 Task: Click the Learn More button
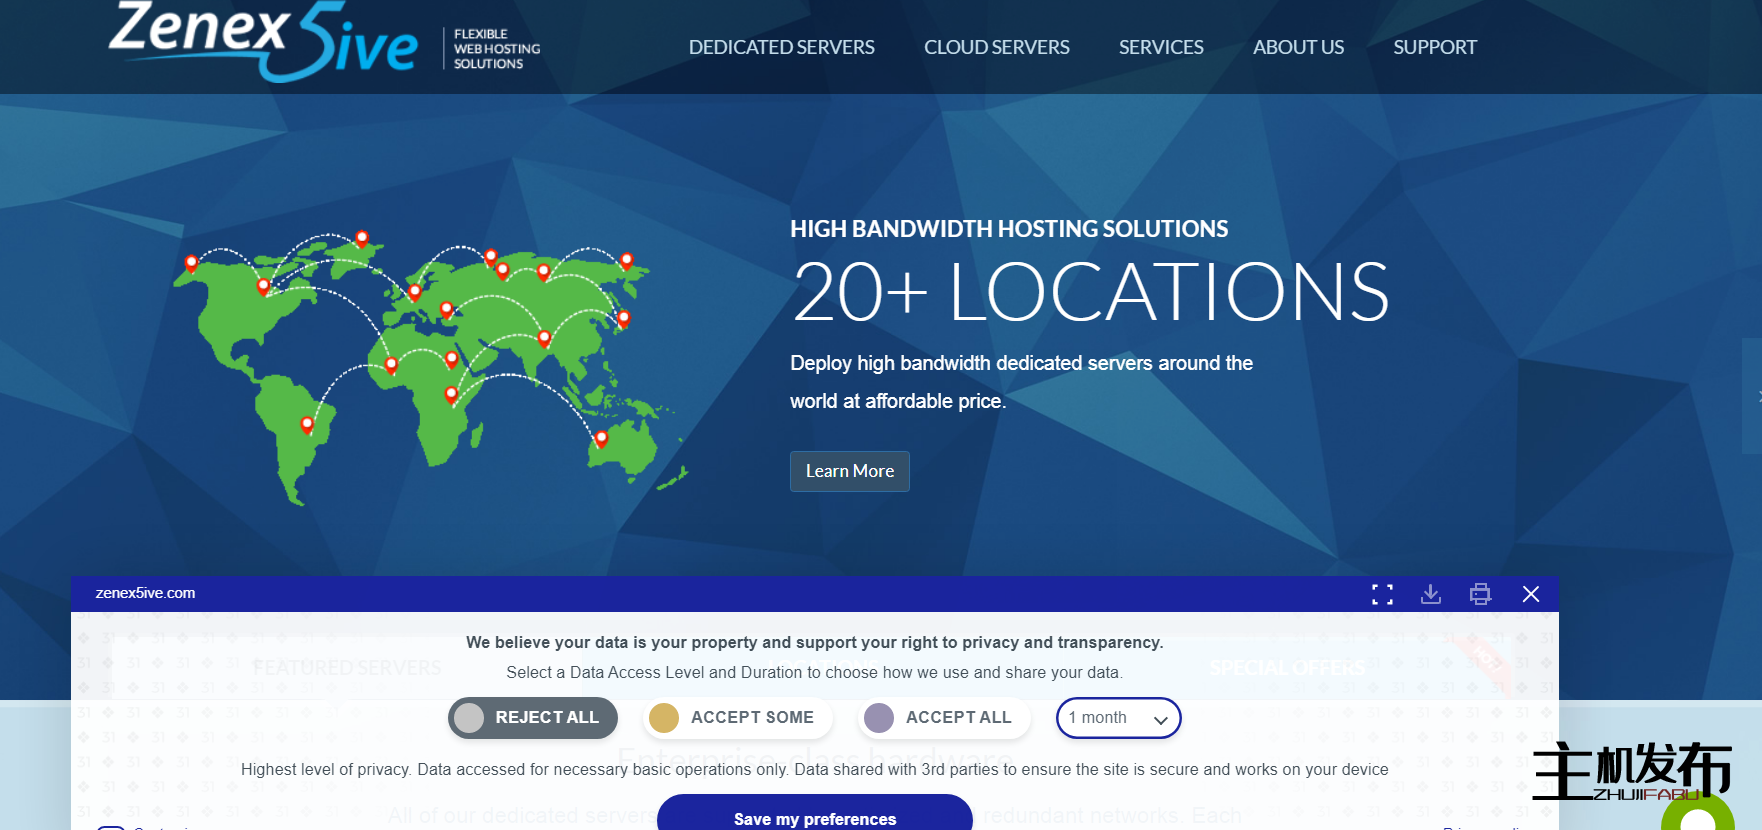[849, 471]
